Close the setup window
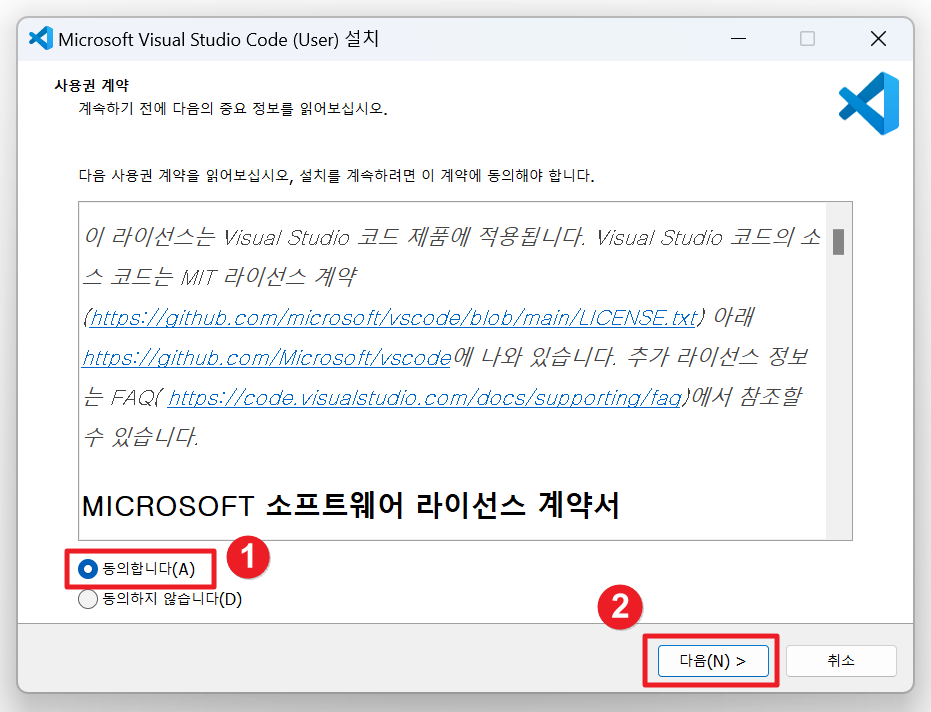The height and width of the screenshot is (712, 931). [878, 39]
